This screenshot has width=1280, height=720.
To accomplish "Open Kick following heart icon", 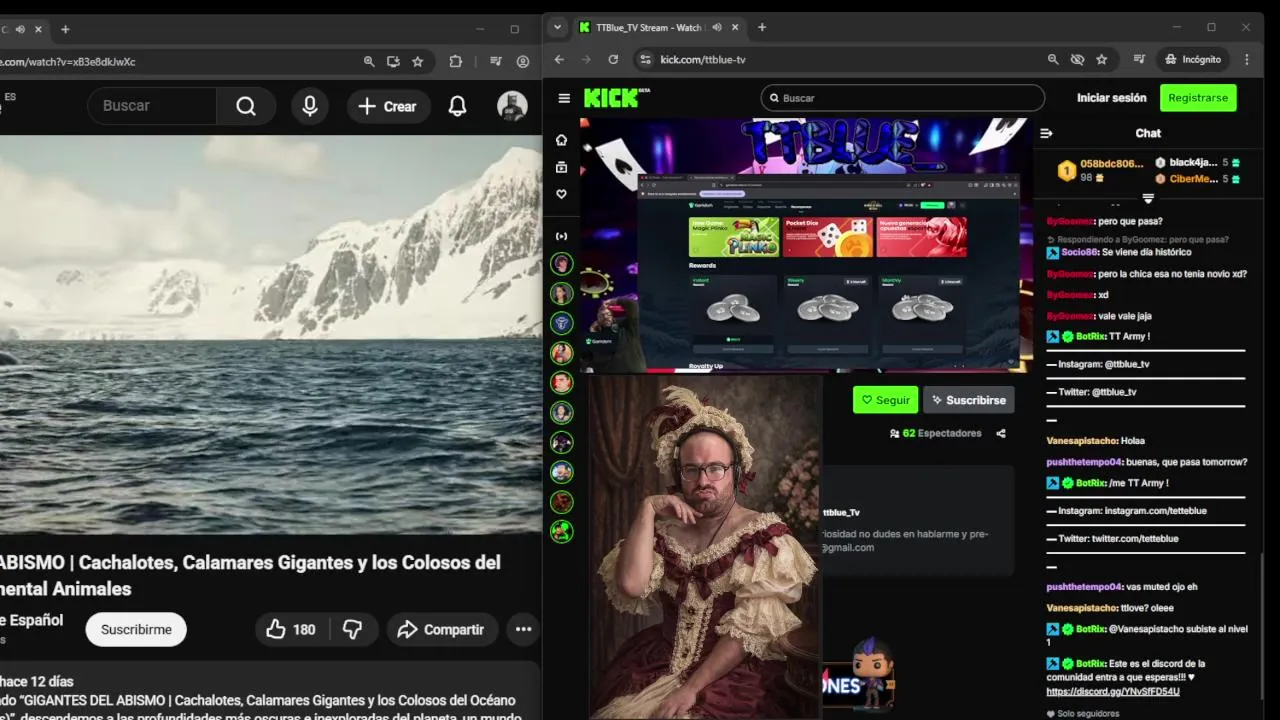I will tap(562, 194).
